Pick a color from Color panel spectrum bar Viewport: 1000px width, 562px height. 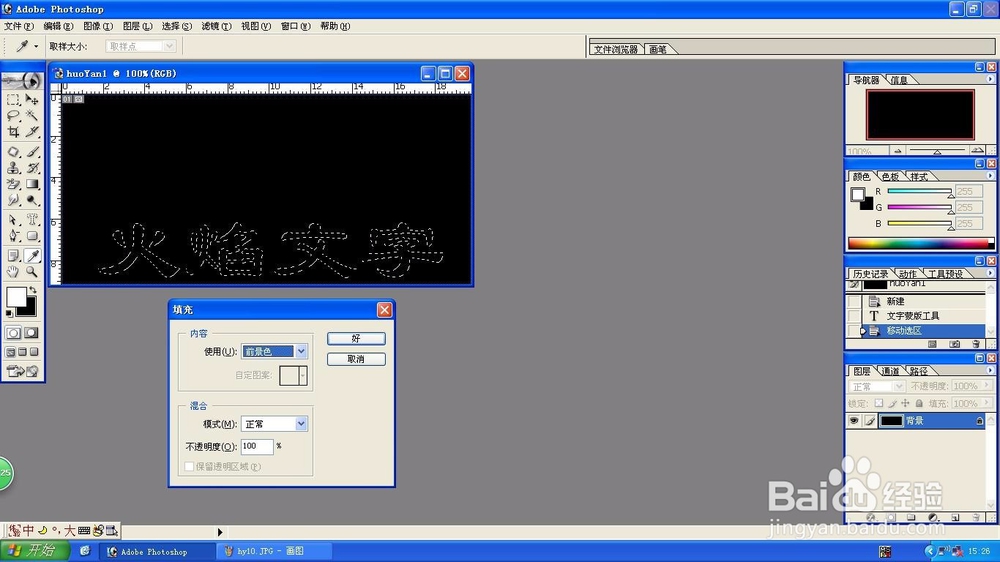920,244
